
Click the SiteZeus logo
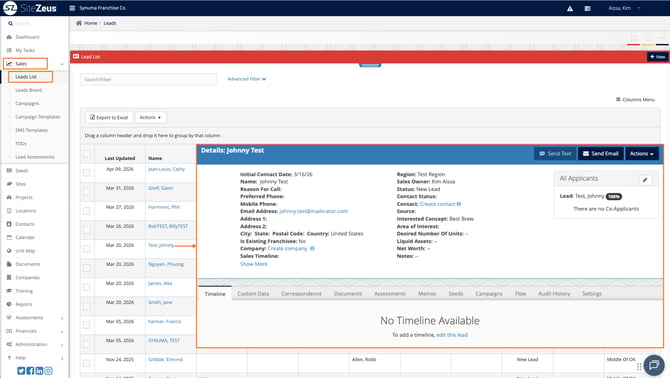click(29, 8)
